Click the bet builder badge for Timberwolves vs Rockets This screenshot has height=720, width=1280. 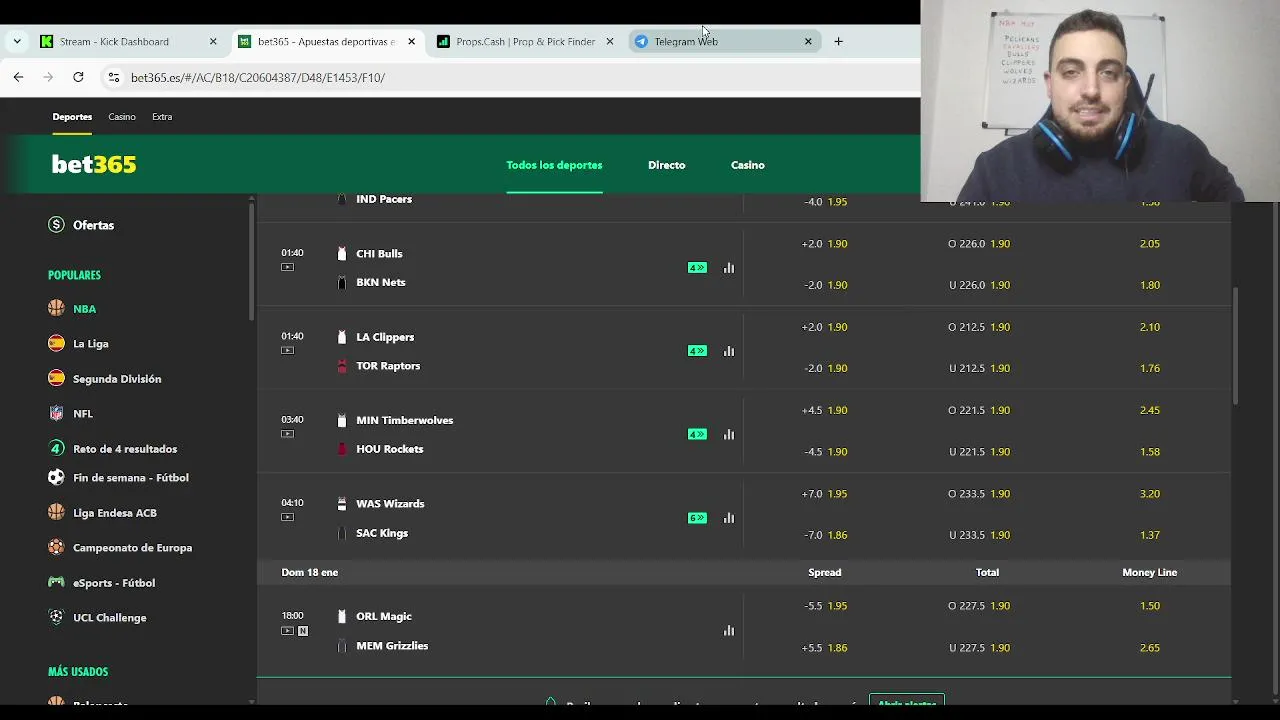697,434
